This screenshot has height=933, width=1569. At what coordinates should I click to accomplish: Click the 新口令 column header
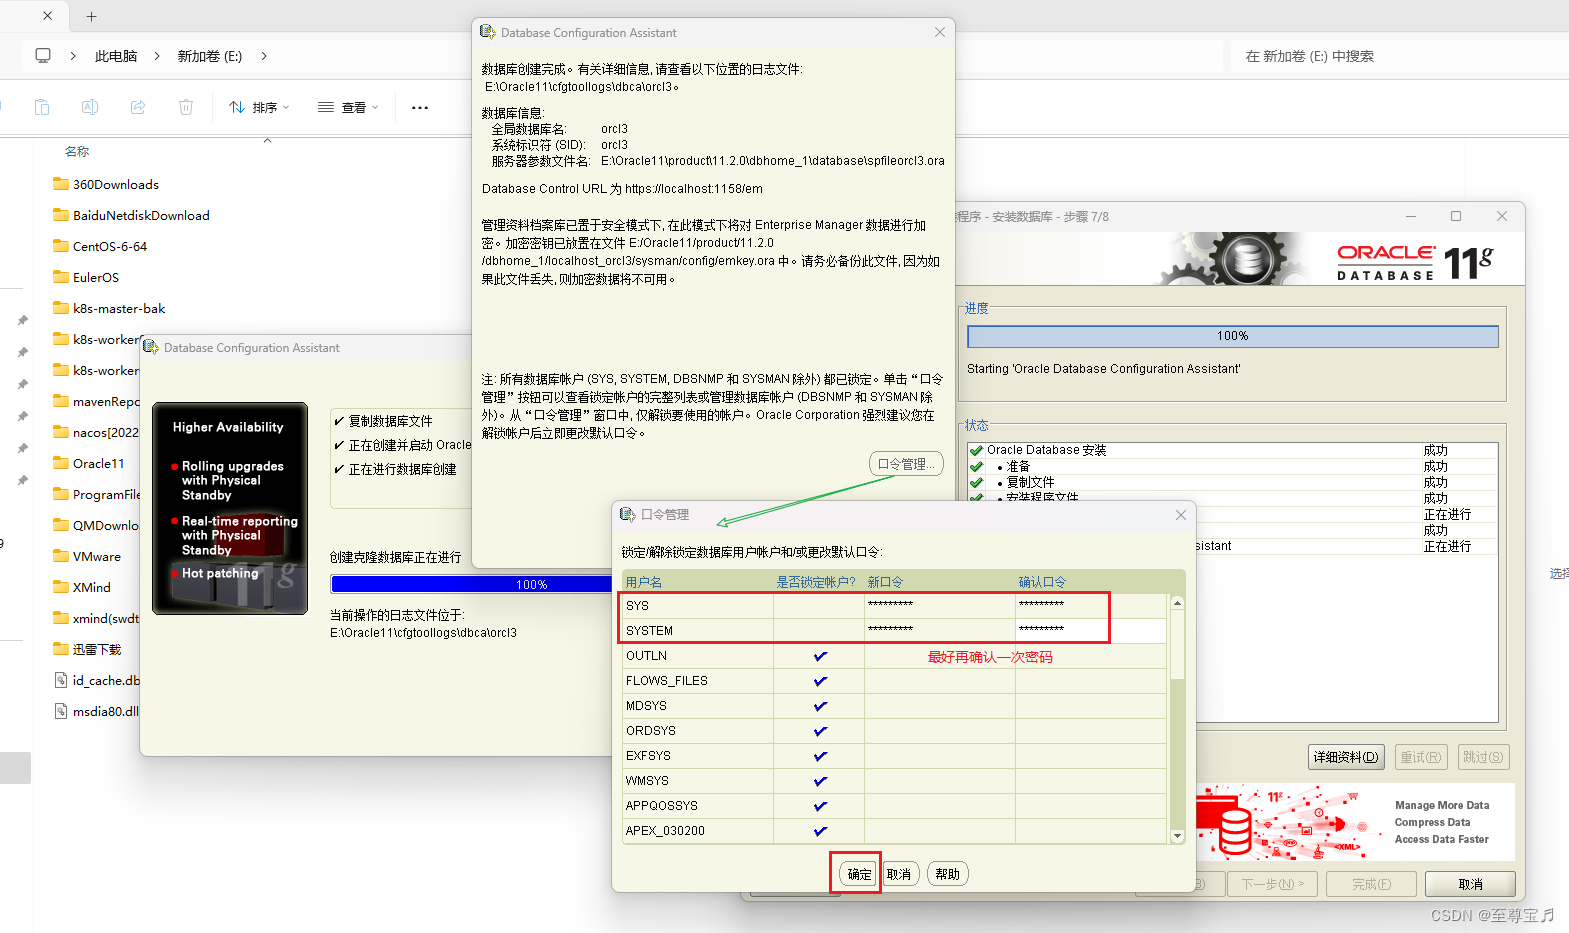pyautogui.click(x=940, y=582)
